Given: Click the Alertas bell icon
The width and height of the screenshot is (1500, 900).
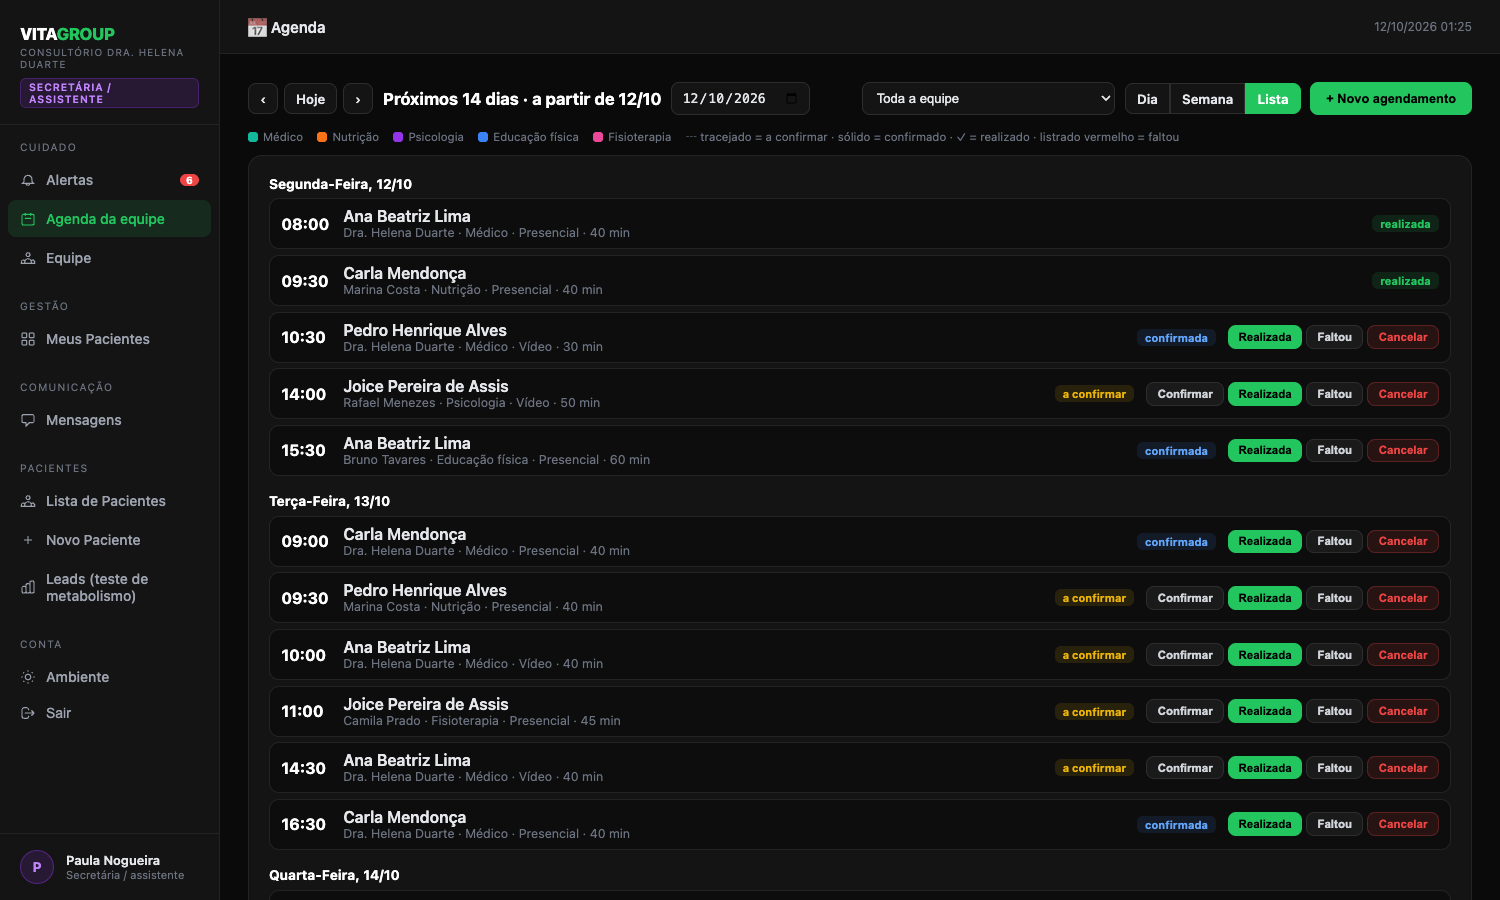Looking at the screenshot, I should coord(28,180).
